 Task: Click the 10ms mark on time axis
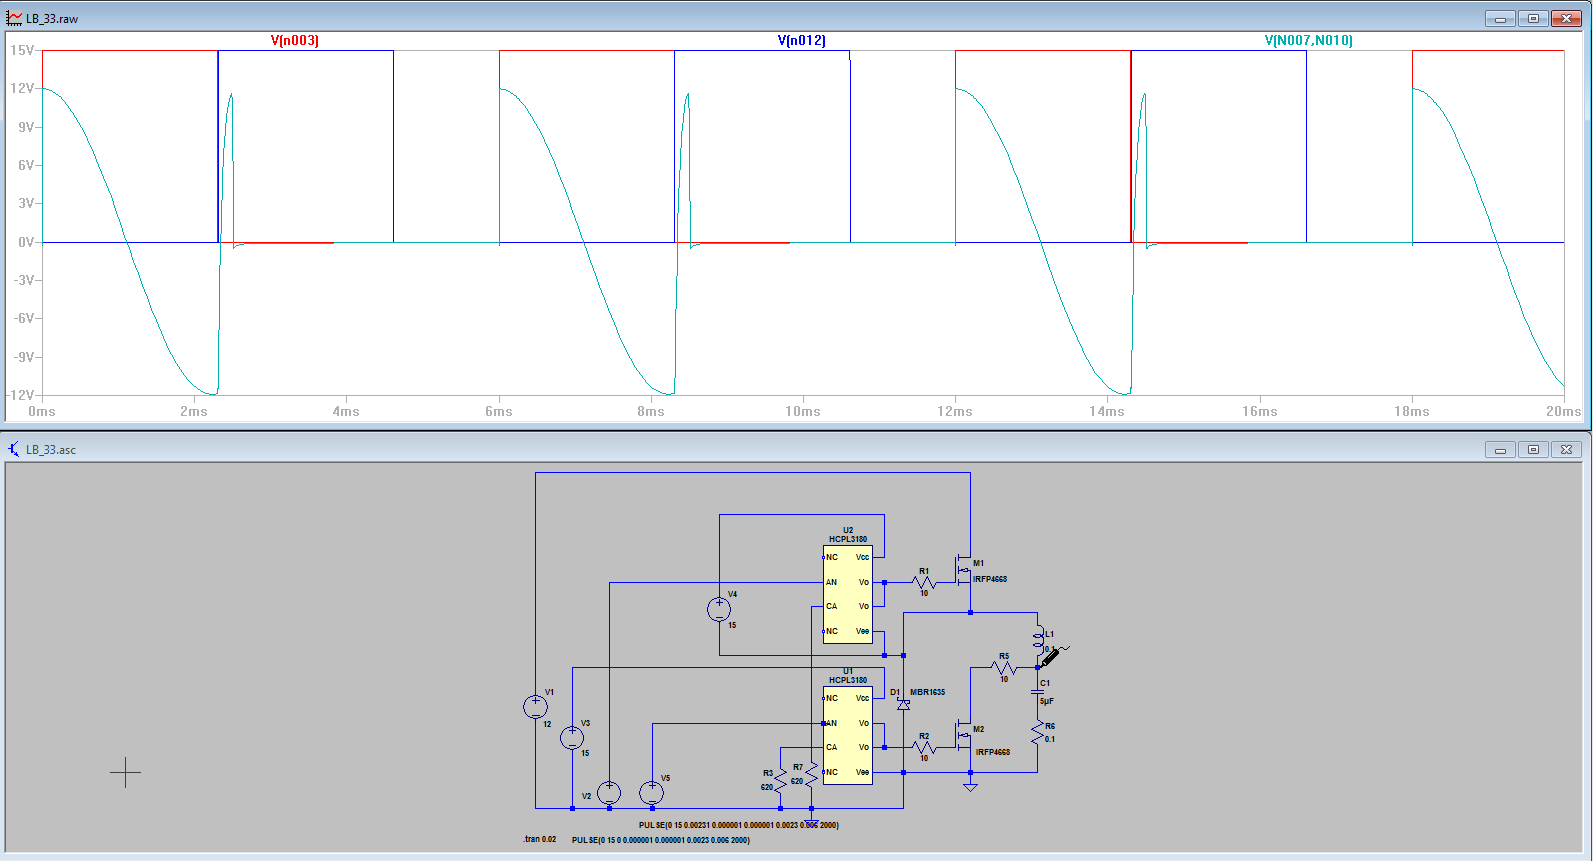(x=802, y=411)
